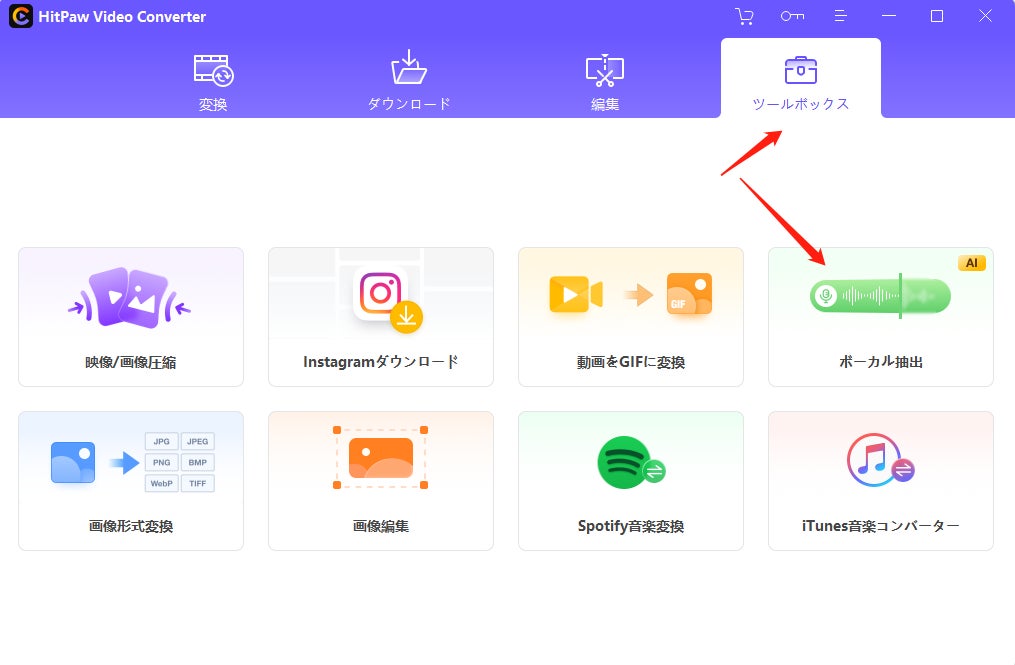Click the key registration icon
The width and height of the screenshot is (1015, 665).
pyautogui.click(x=792, y=16)
